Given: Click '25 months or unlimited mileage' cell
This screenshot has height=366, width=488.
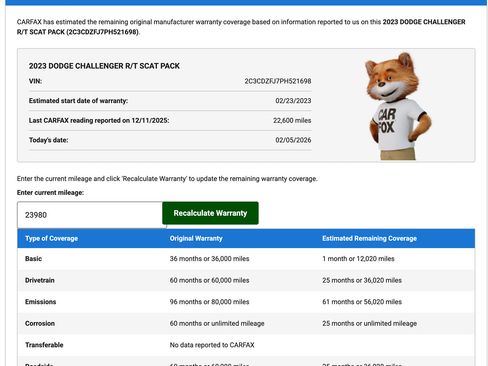Looking at the screenshot, I should [x=369, y=323].
